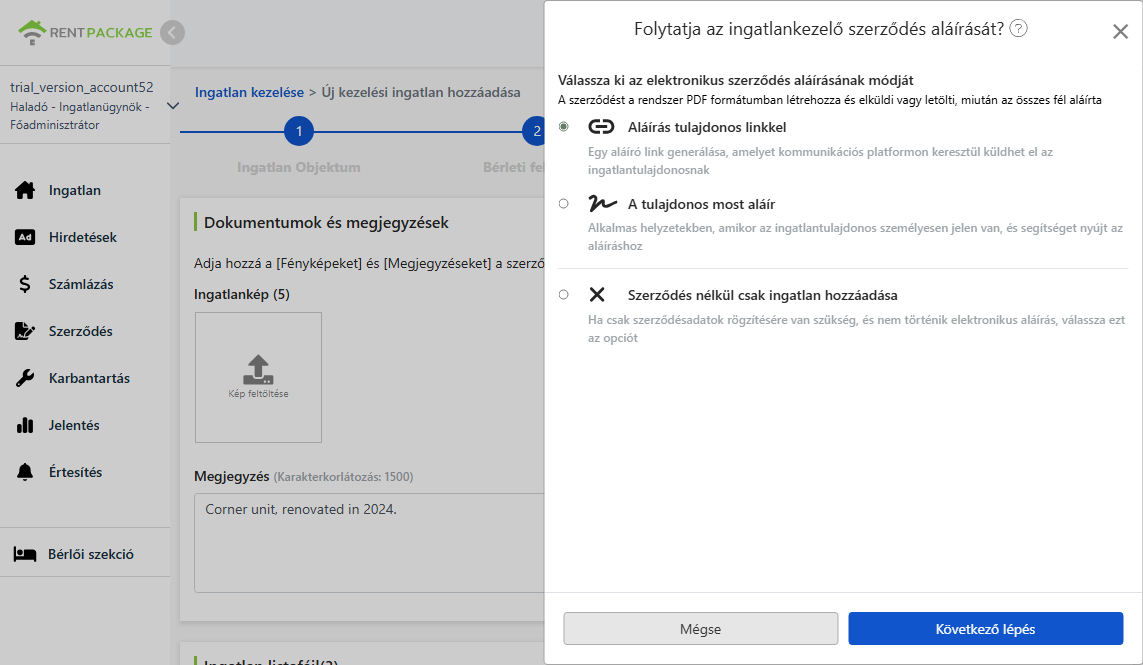The image size is (1143, 665).
Task: Click the Dokumentumok és megjegyzések section title
Action: click(326, 222)
